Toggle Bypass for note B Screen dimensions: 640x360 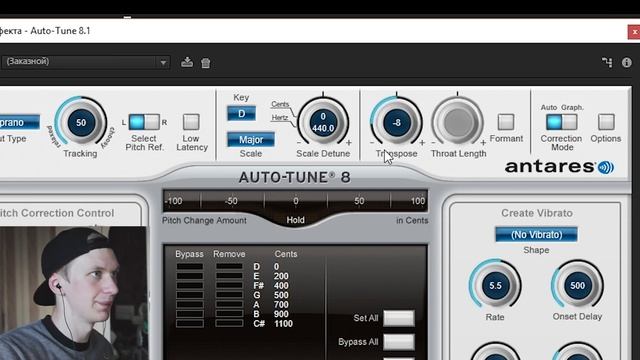click(x=190, y=314)
